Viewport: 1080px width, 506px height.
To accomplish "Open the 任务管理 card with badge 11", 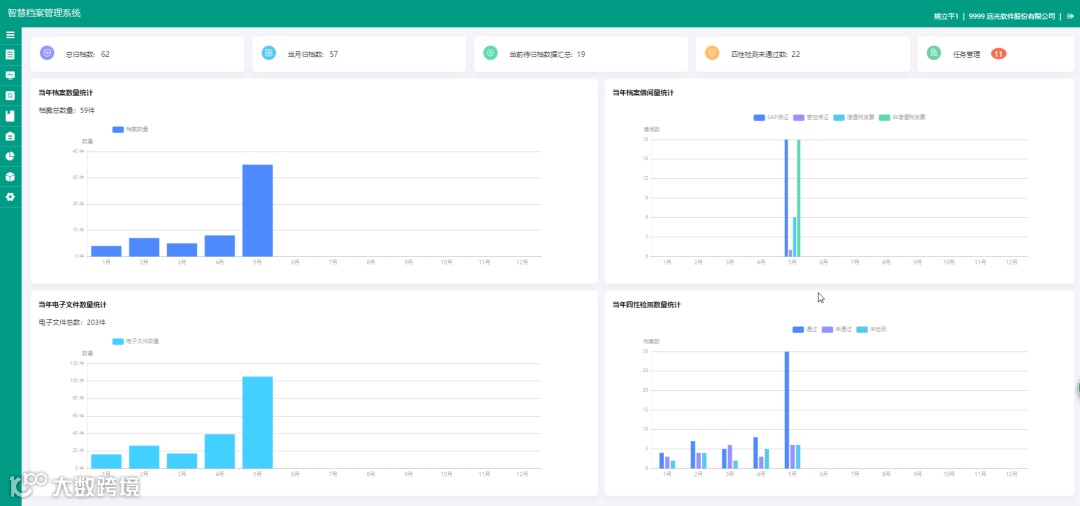I will pyautogui.click(x=995, y=54).
